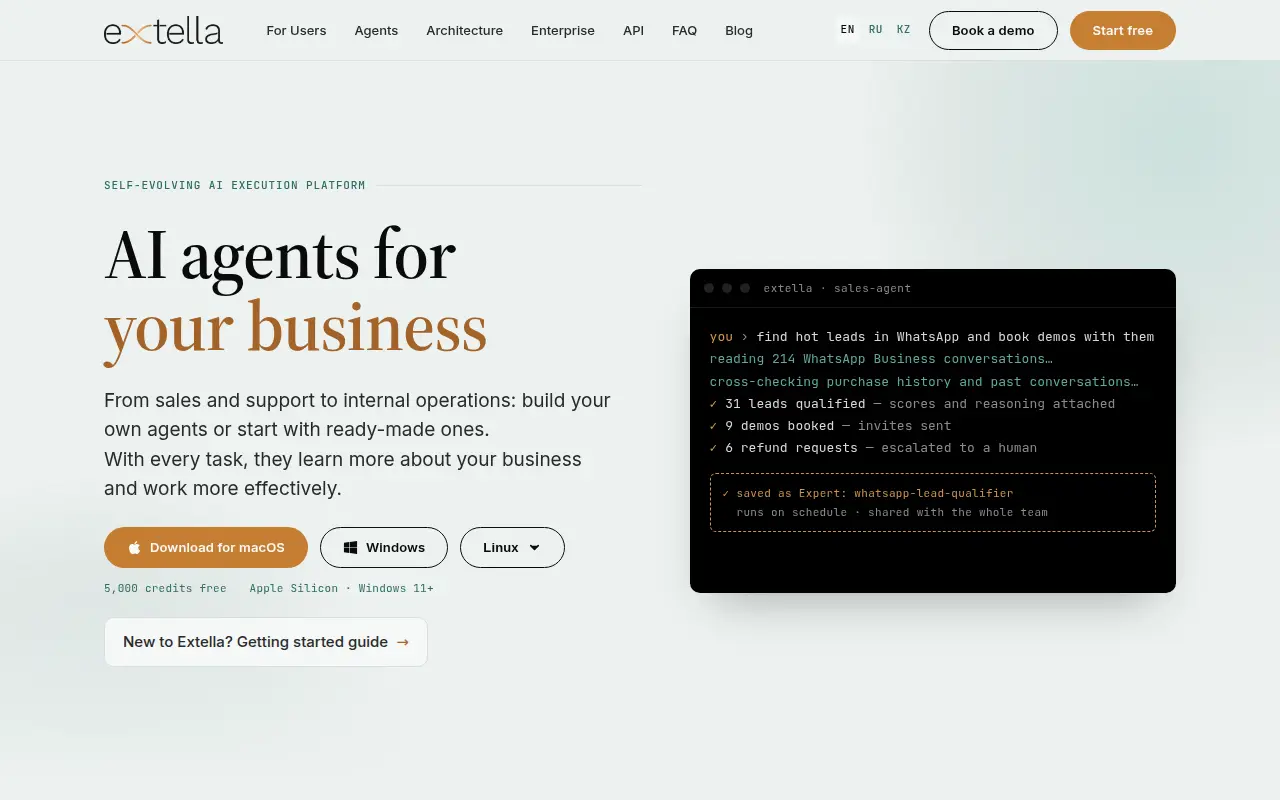Click "reading 214 WhatsApp Business conversations…" line
The width and height of the screenshot is (1280, 800).
[881, 359]
